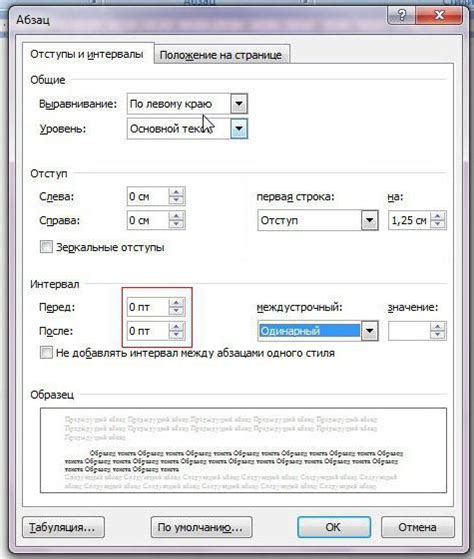Increase the Перед spacing with up arrow
Image resolution: width=474 pixels, height=559 pixels.
pos(176,303)
